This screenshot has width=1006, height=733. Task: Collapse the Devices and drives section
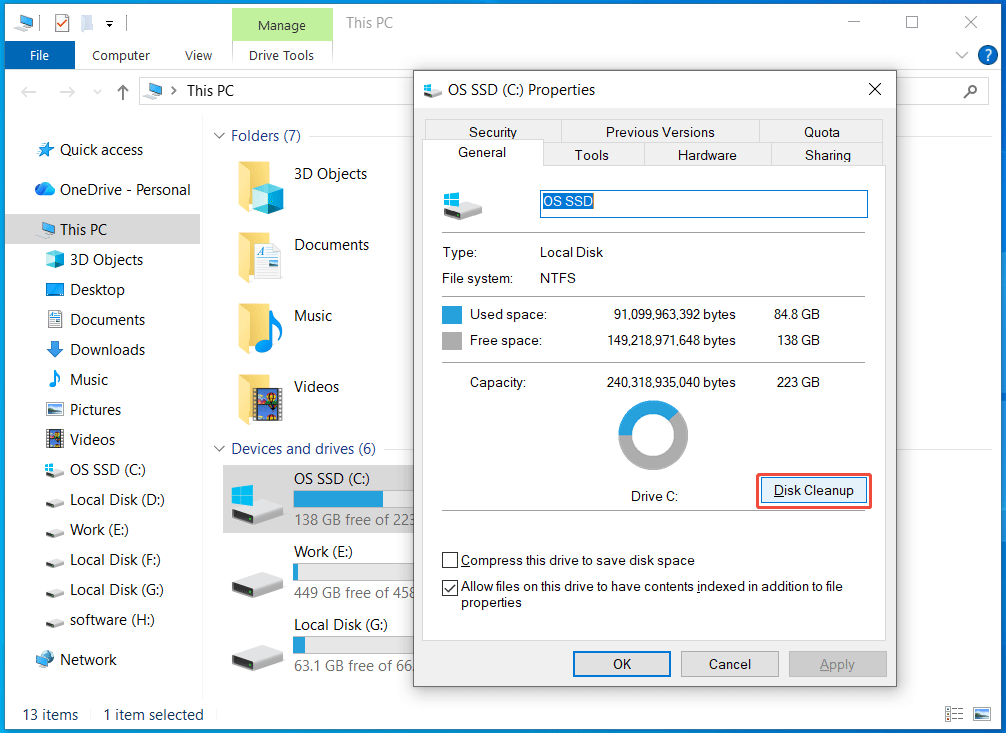(219, 449)
